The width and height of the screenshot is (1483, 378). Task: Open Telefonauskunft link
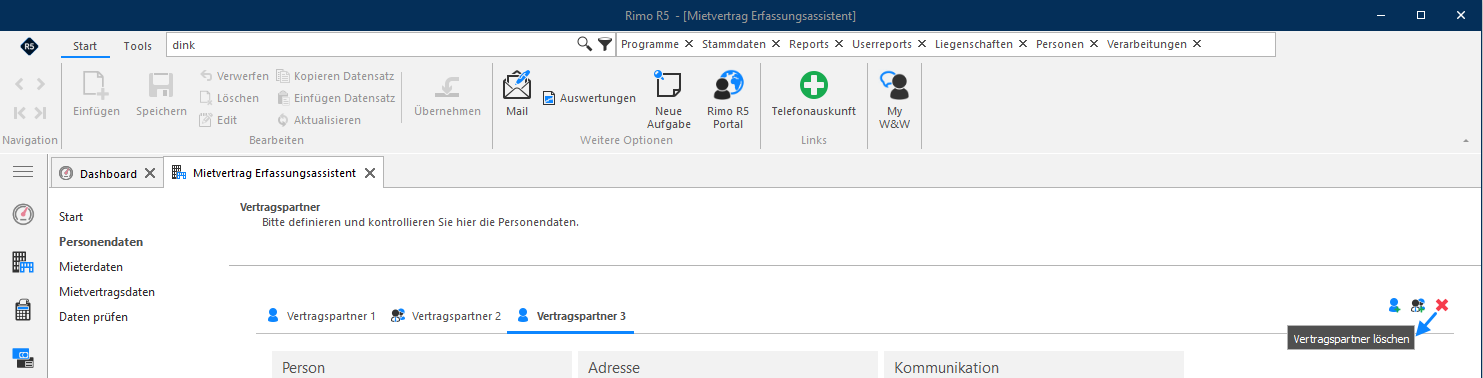click(813, 94)
